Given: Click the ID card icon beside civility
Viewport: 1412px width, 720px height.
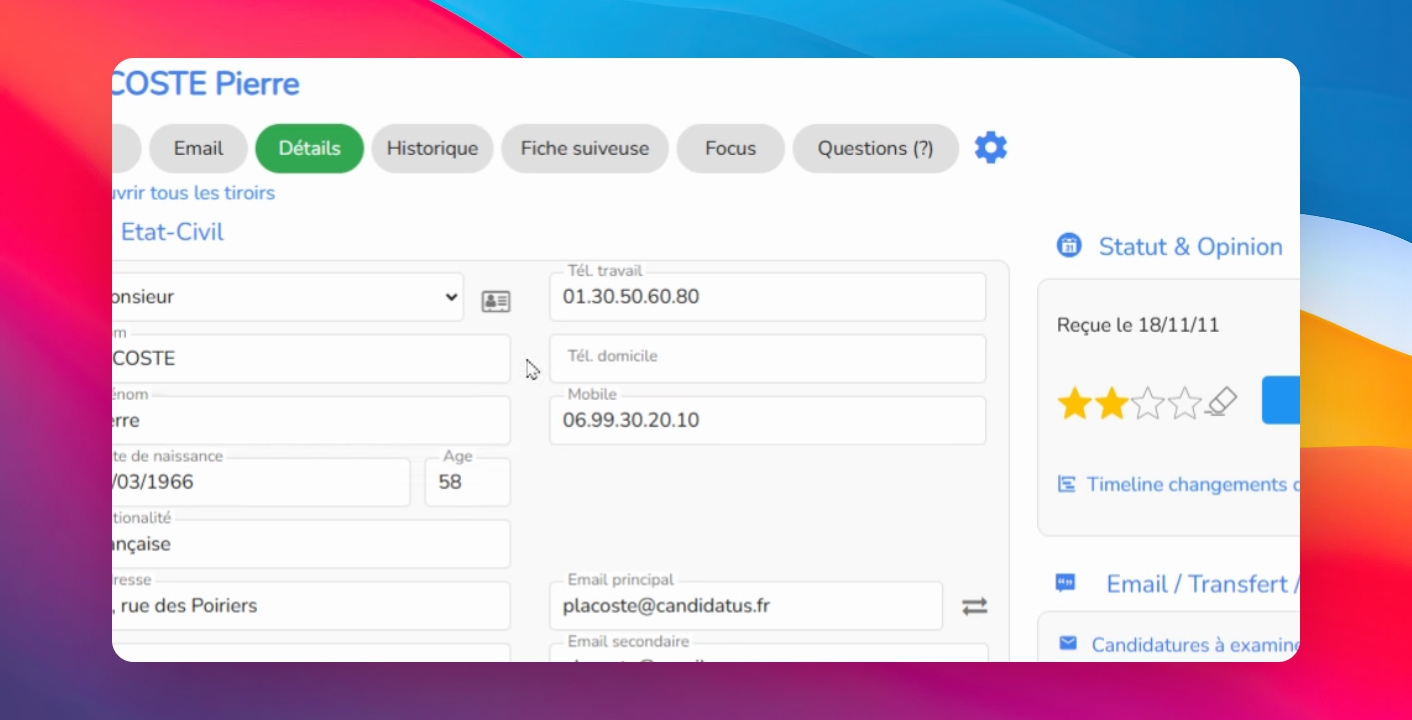Looking at the screenshot, I should tap(496, 301).
